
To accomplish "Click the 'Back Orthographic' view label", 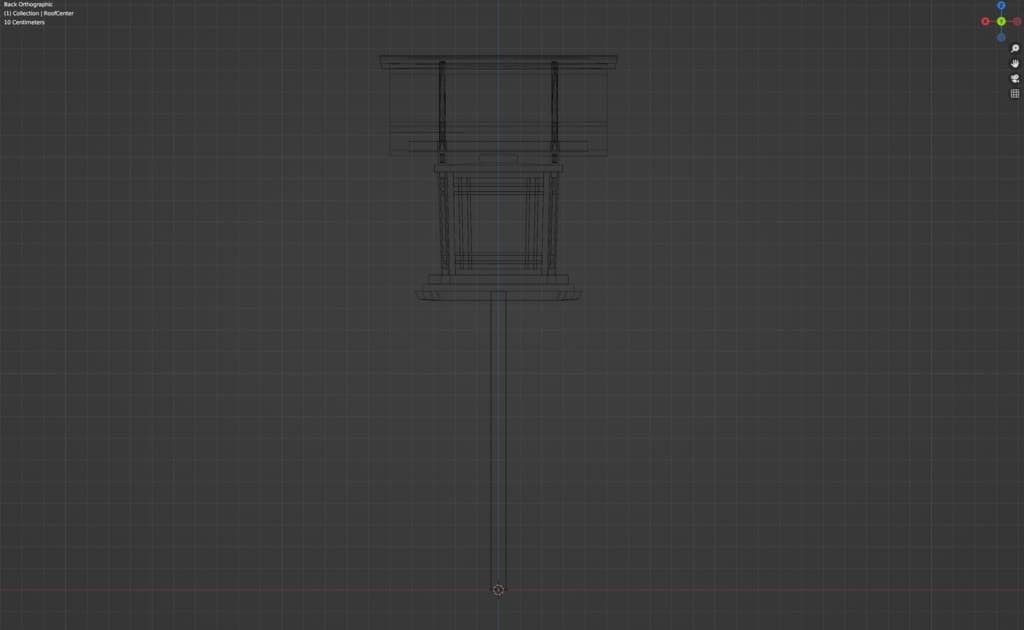I will coord(28,4).
